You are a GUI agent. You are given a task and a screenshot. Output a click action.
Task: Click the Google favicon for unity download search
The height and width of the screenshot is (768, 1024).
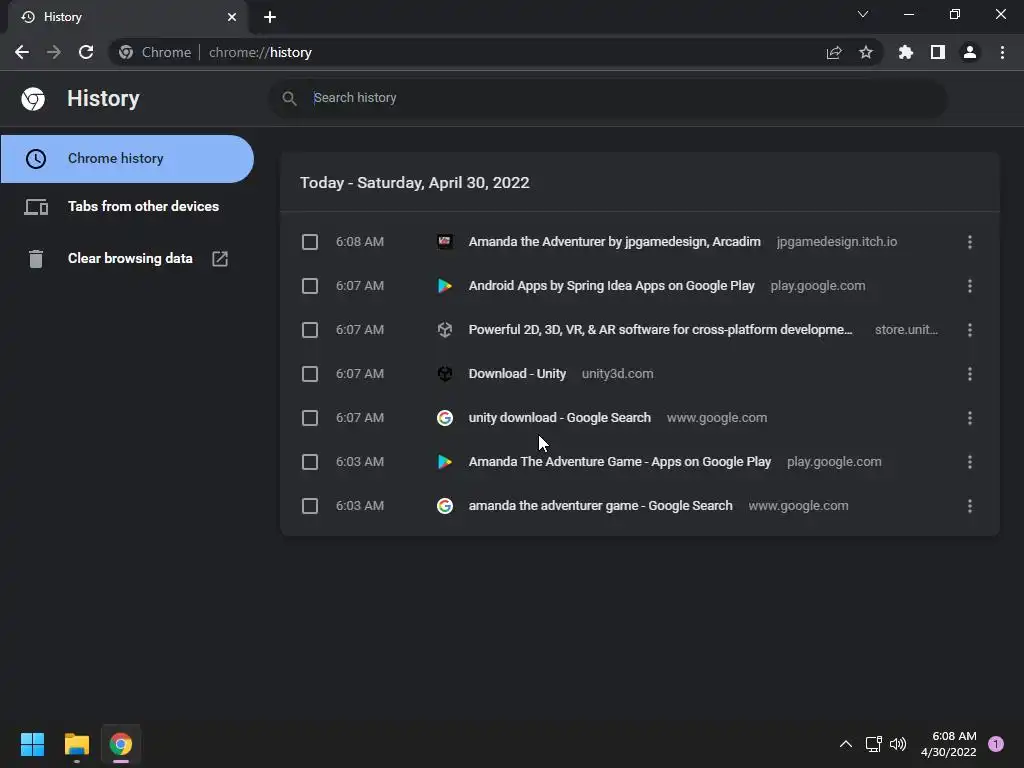(x=445, y=417)
